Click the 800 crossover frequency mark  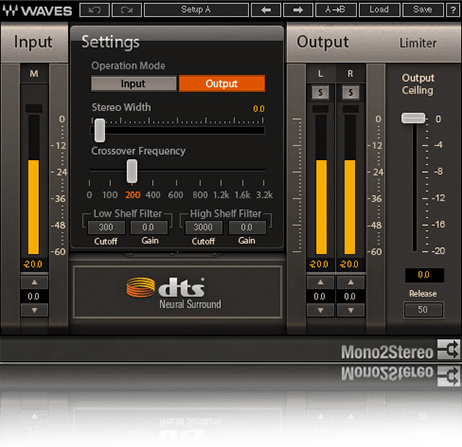pos(200,195)
